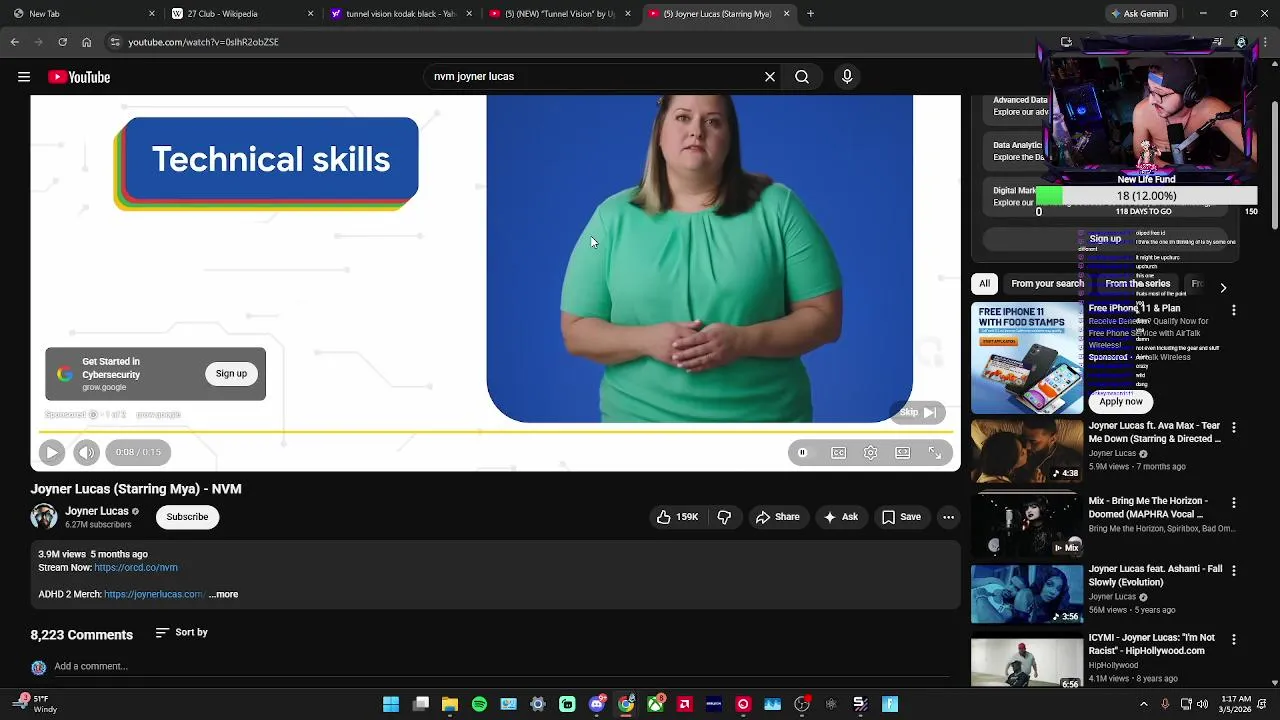
Task: Open Xbox app from the taskbar
Action: (655, 705)
